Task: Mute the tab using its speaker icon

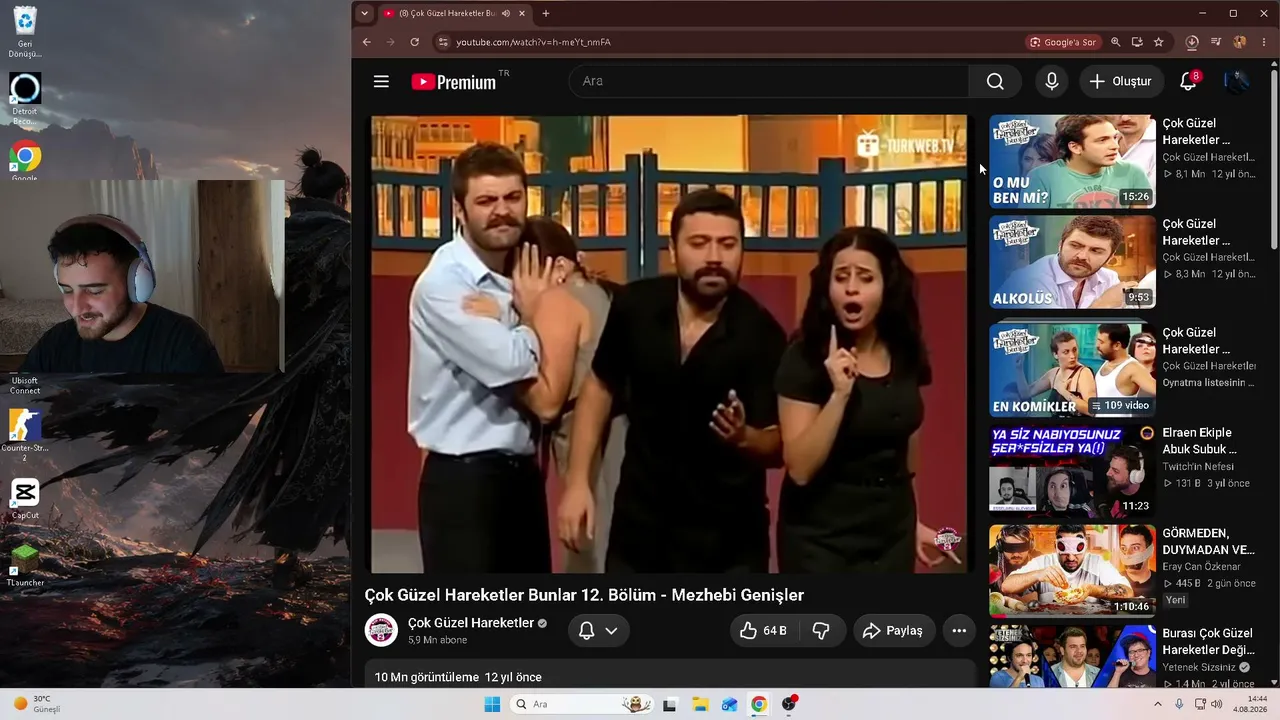Action: [x=506, y=13]
